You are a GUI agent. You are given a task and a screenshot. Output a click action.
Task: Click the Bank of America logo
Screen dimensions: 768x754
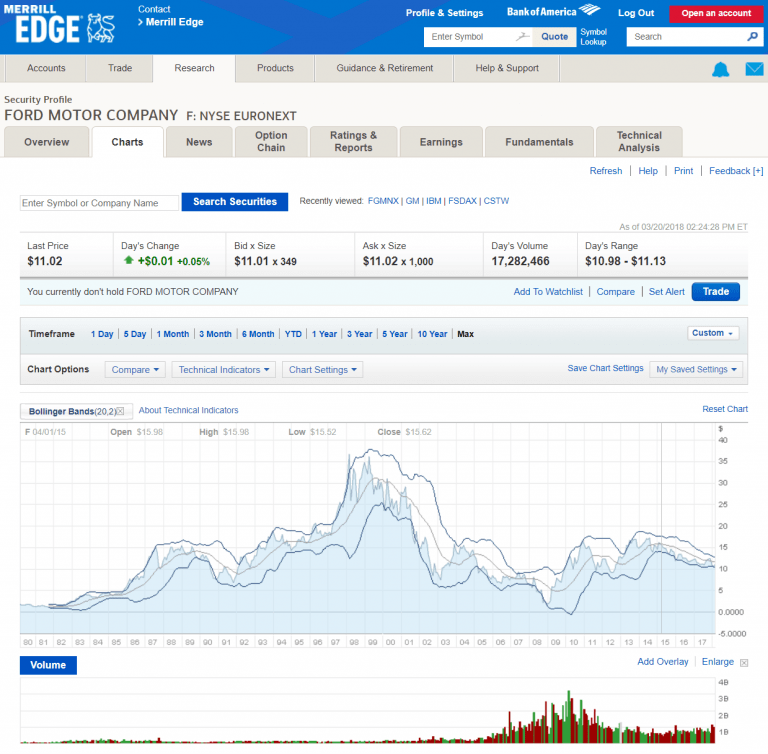point(553,11)
